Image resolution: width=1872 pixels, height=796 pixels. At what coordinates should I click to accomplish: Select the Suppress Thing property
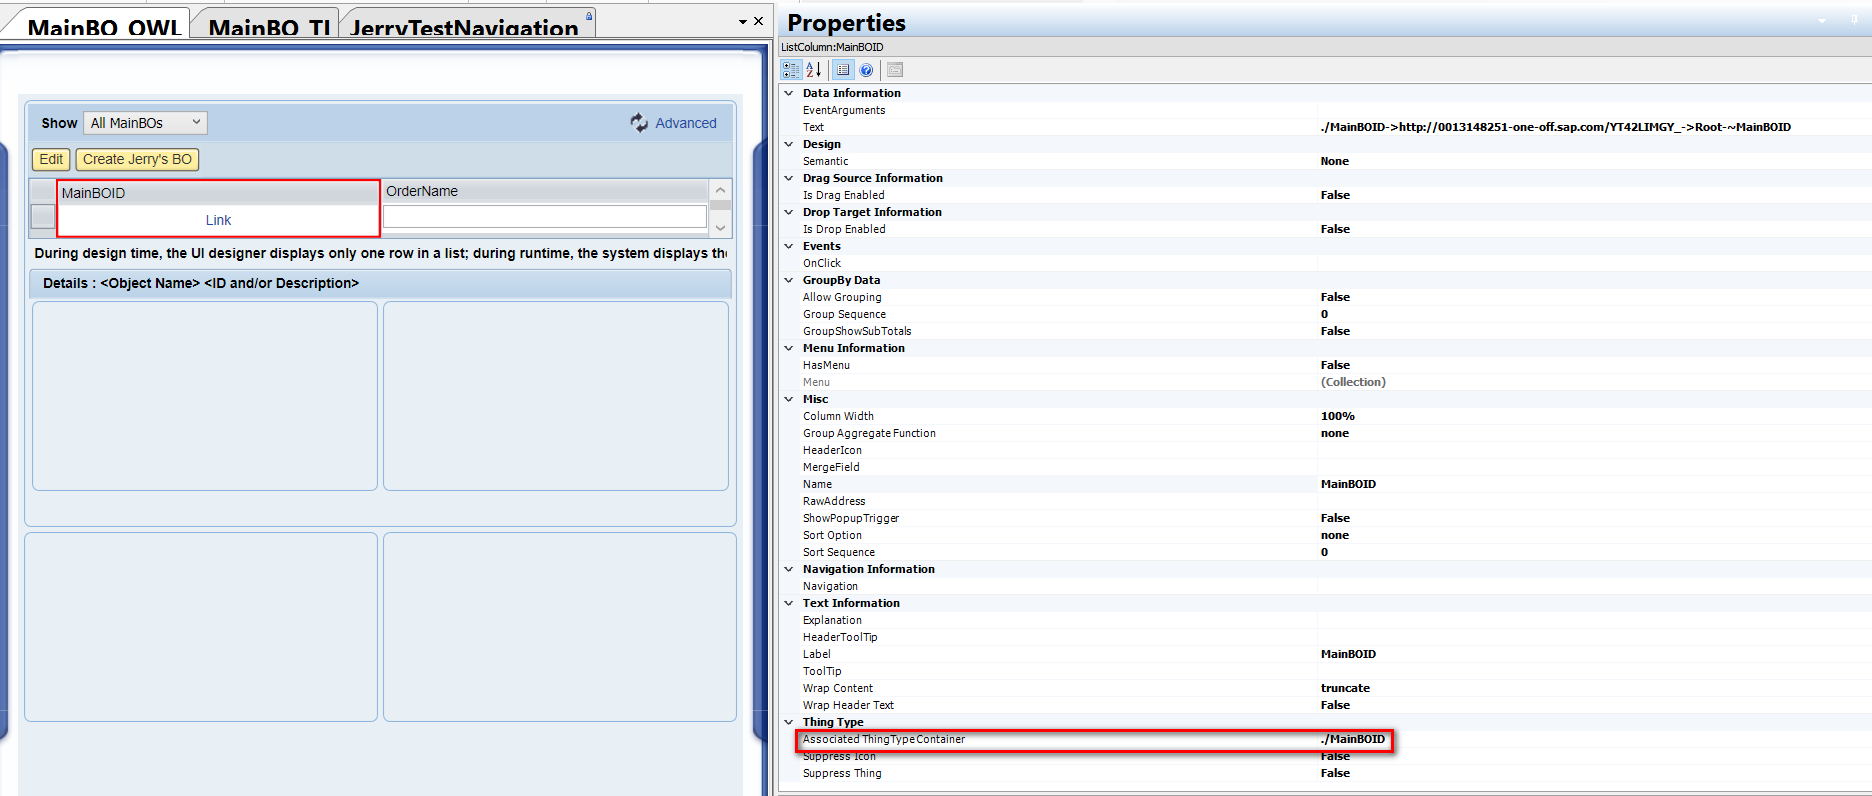point(1325,773)
